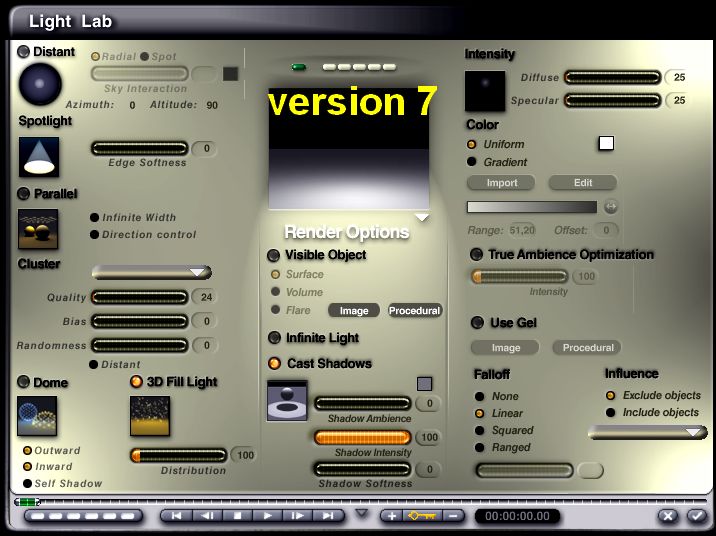Screen dimensions: 716x536
Task: Click Use Gel Procedural button
Action: 587,347
